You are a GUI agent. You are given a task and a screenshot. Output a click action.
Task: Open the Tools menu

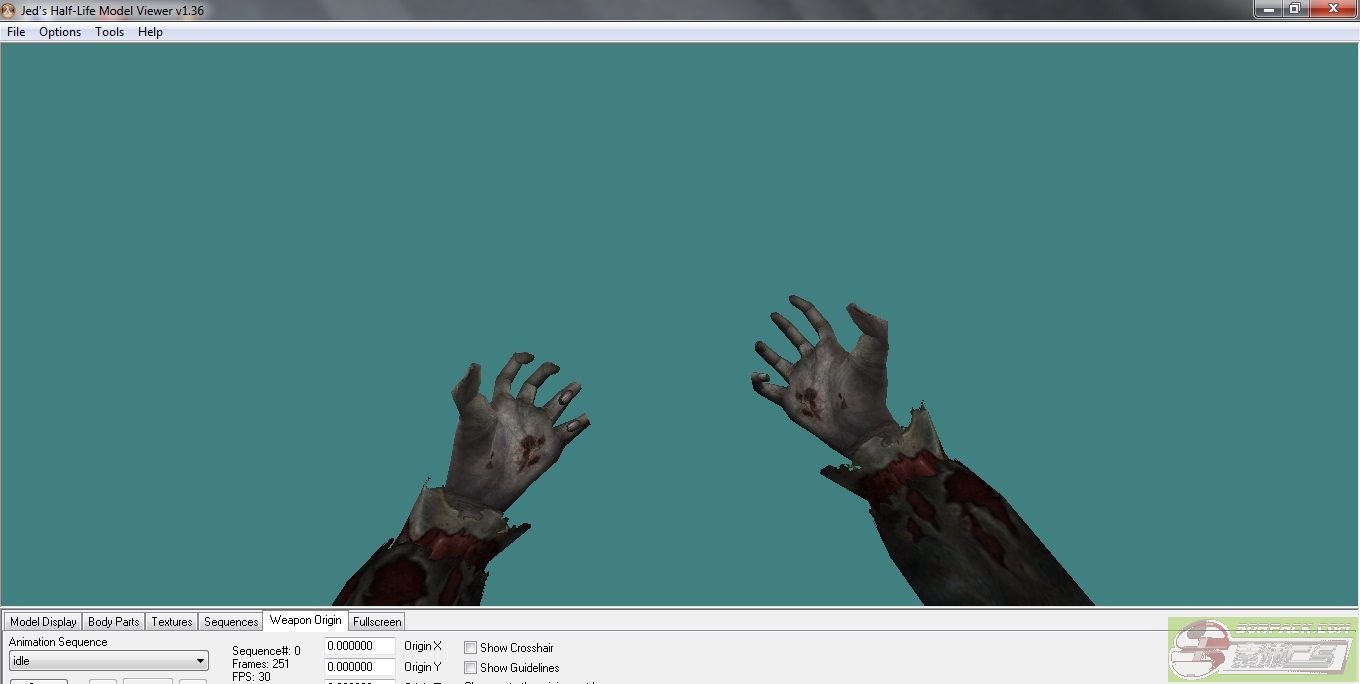click(110, 32)
